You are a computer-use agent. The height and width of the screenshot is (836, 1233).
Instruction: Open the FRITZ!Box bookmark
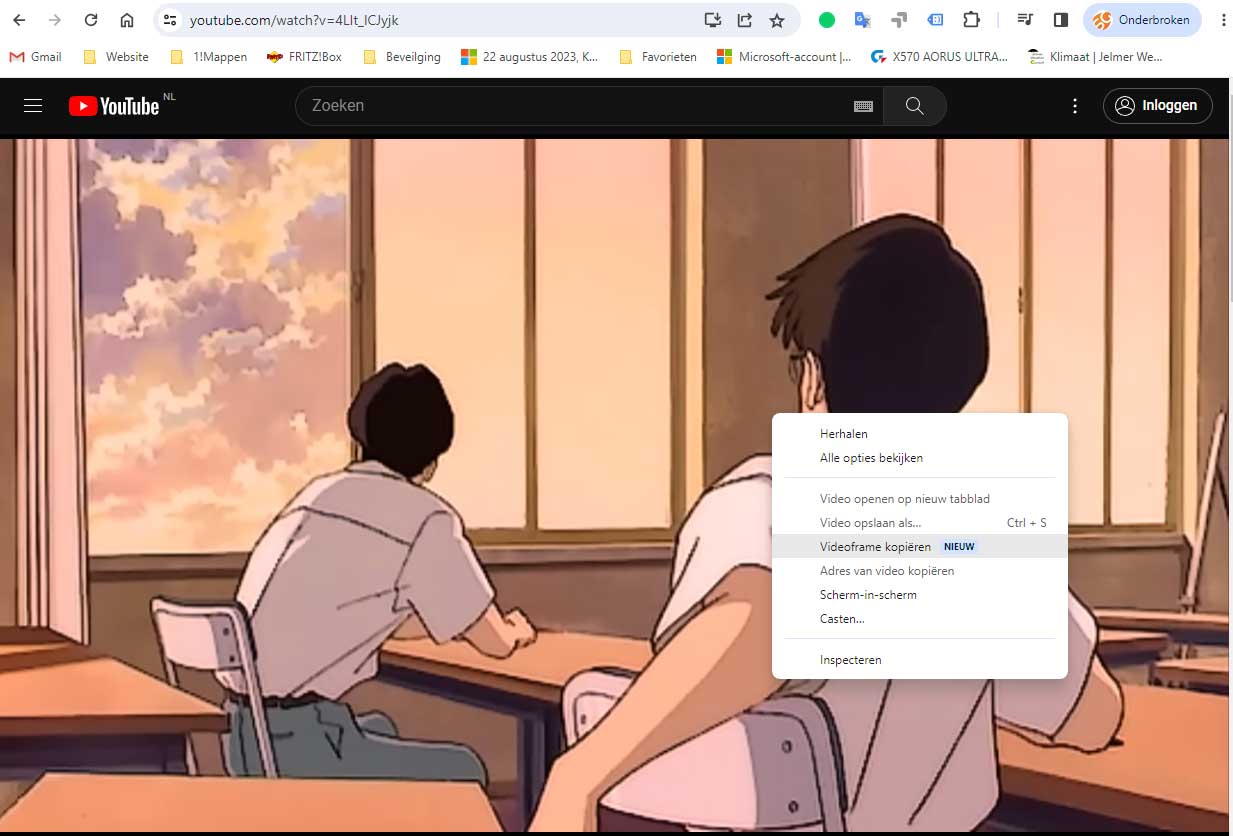305,57
